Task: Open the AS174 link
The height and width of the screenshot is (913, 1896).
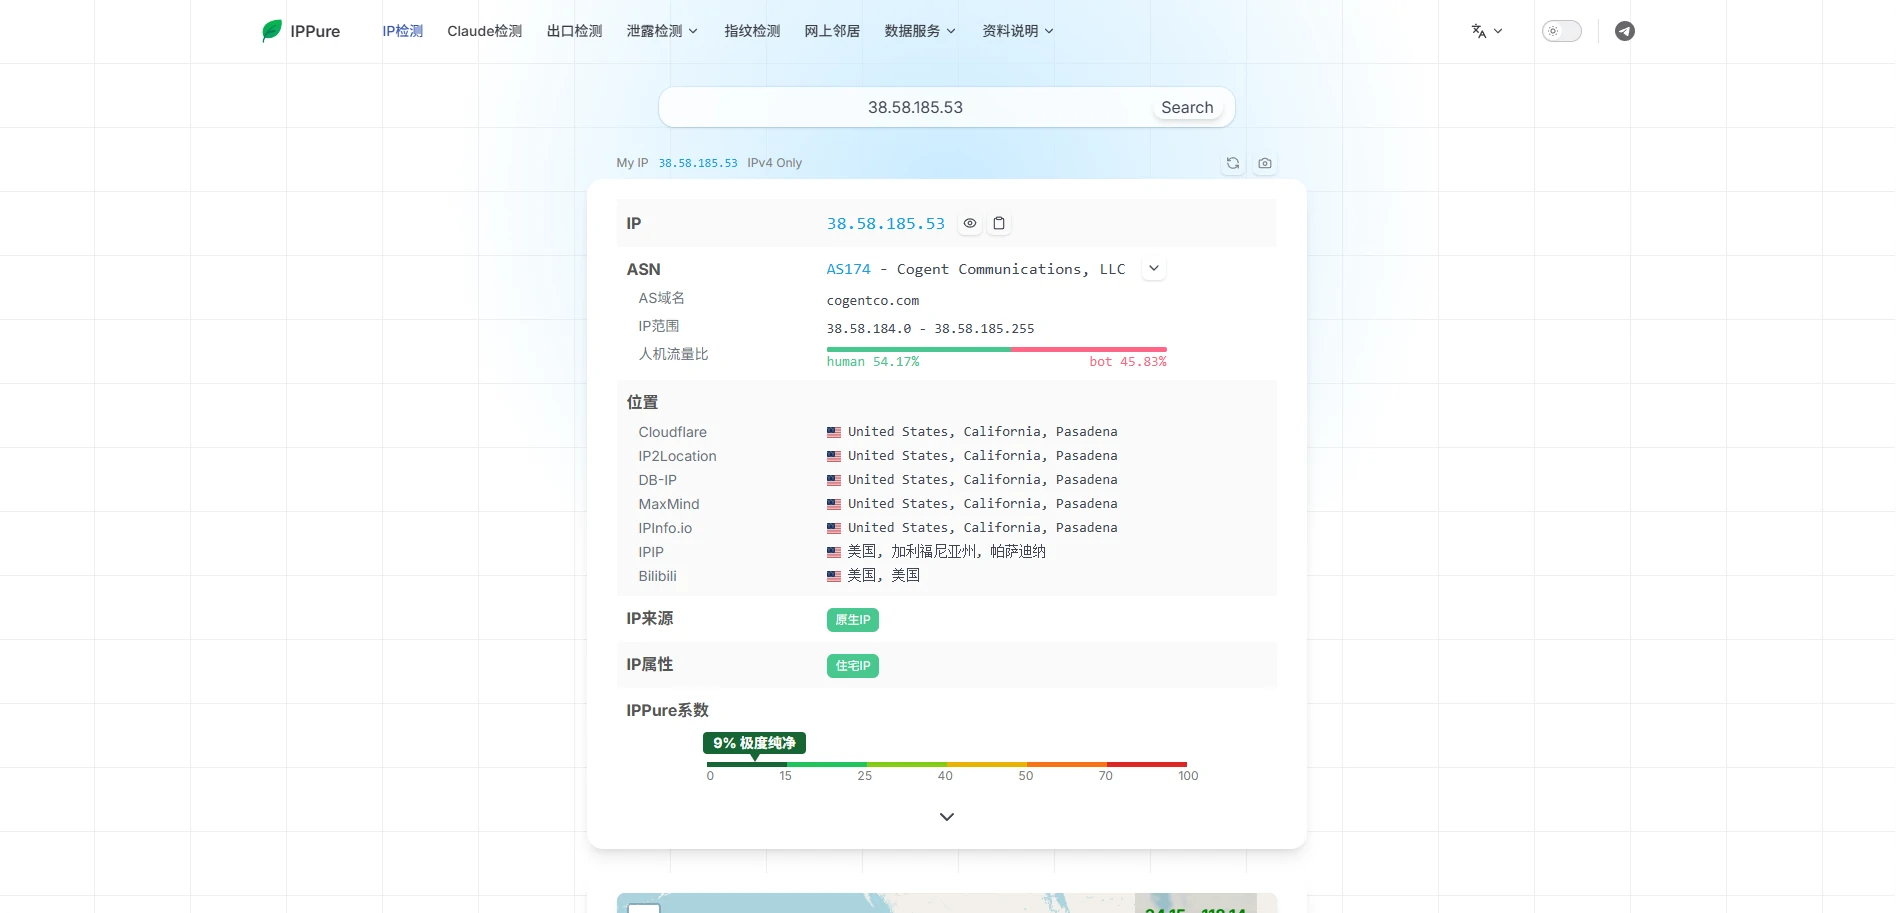Action: (848, 269)
